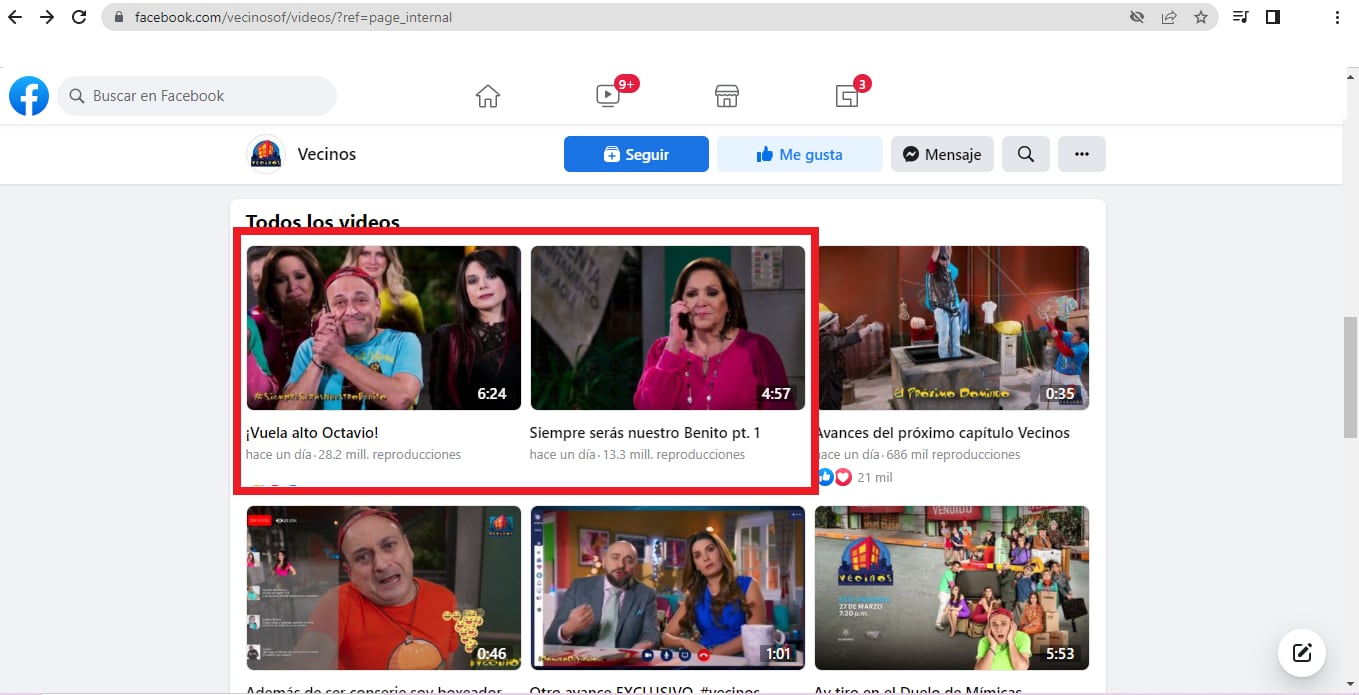Screen dimensions: 1359x695
Task: Like the page with Me gusta
Action: (799, 155)
